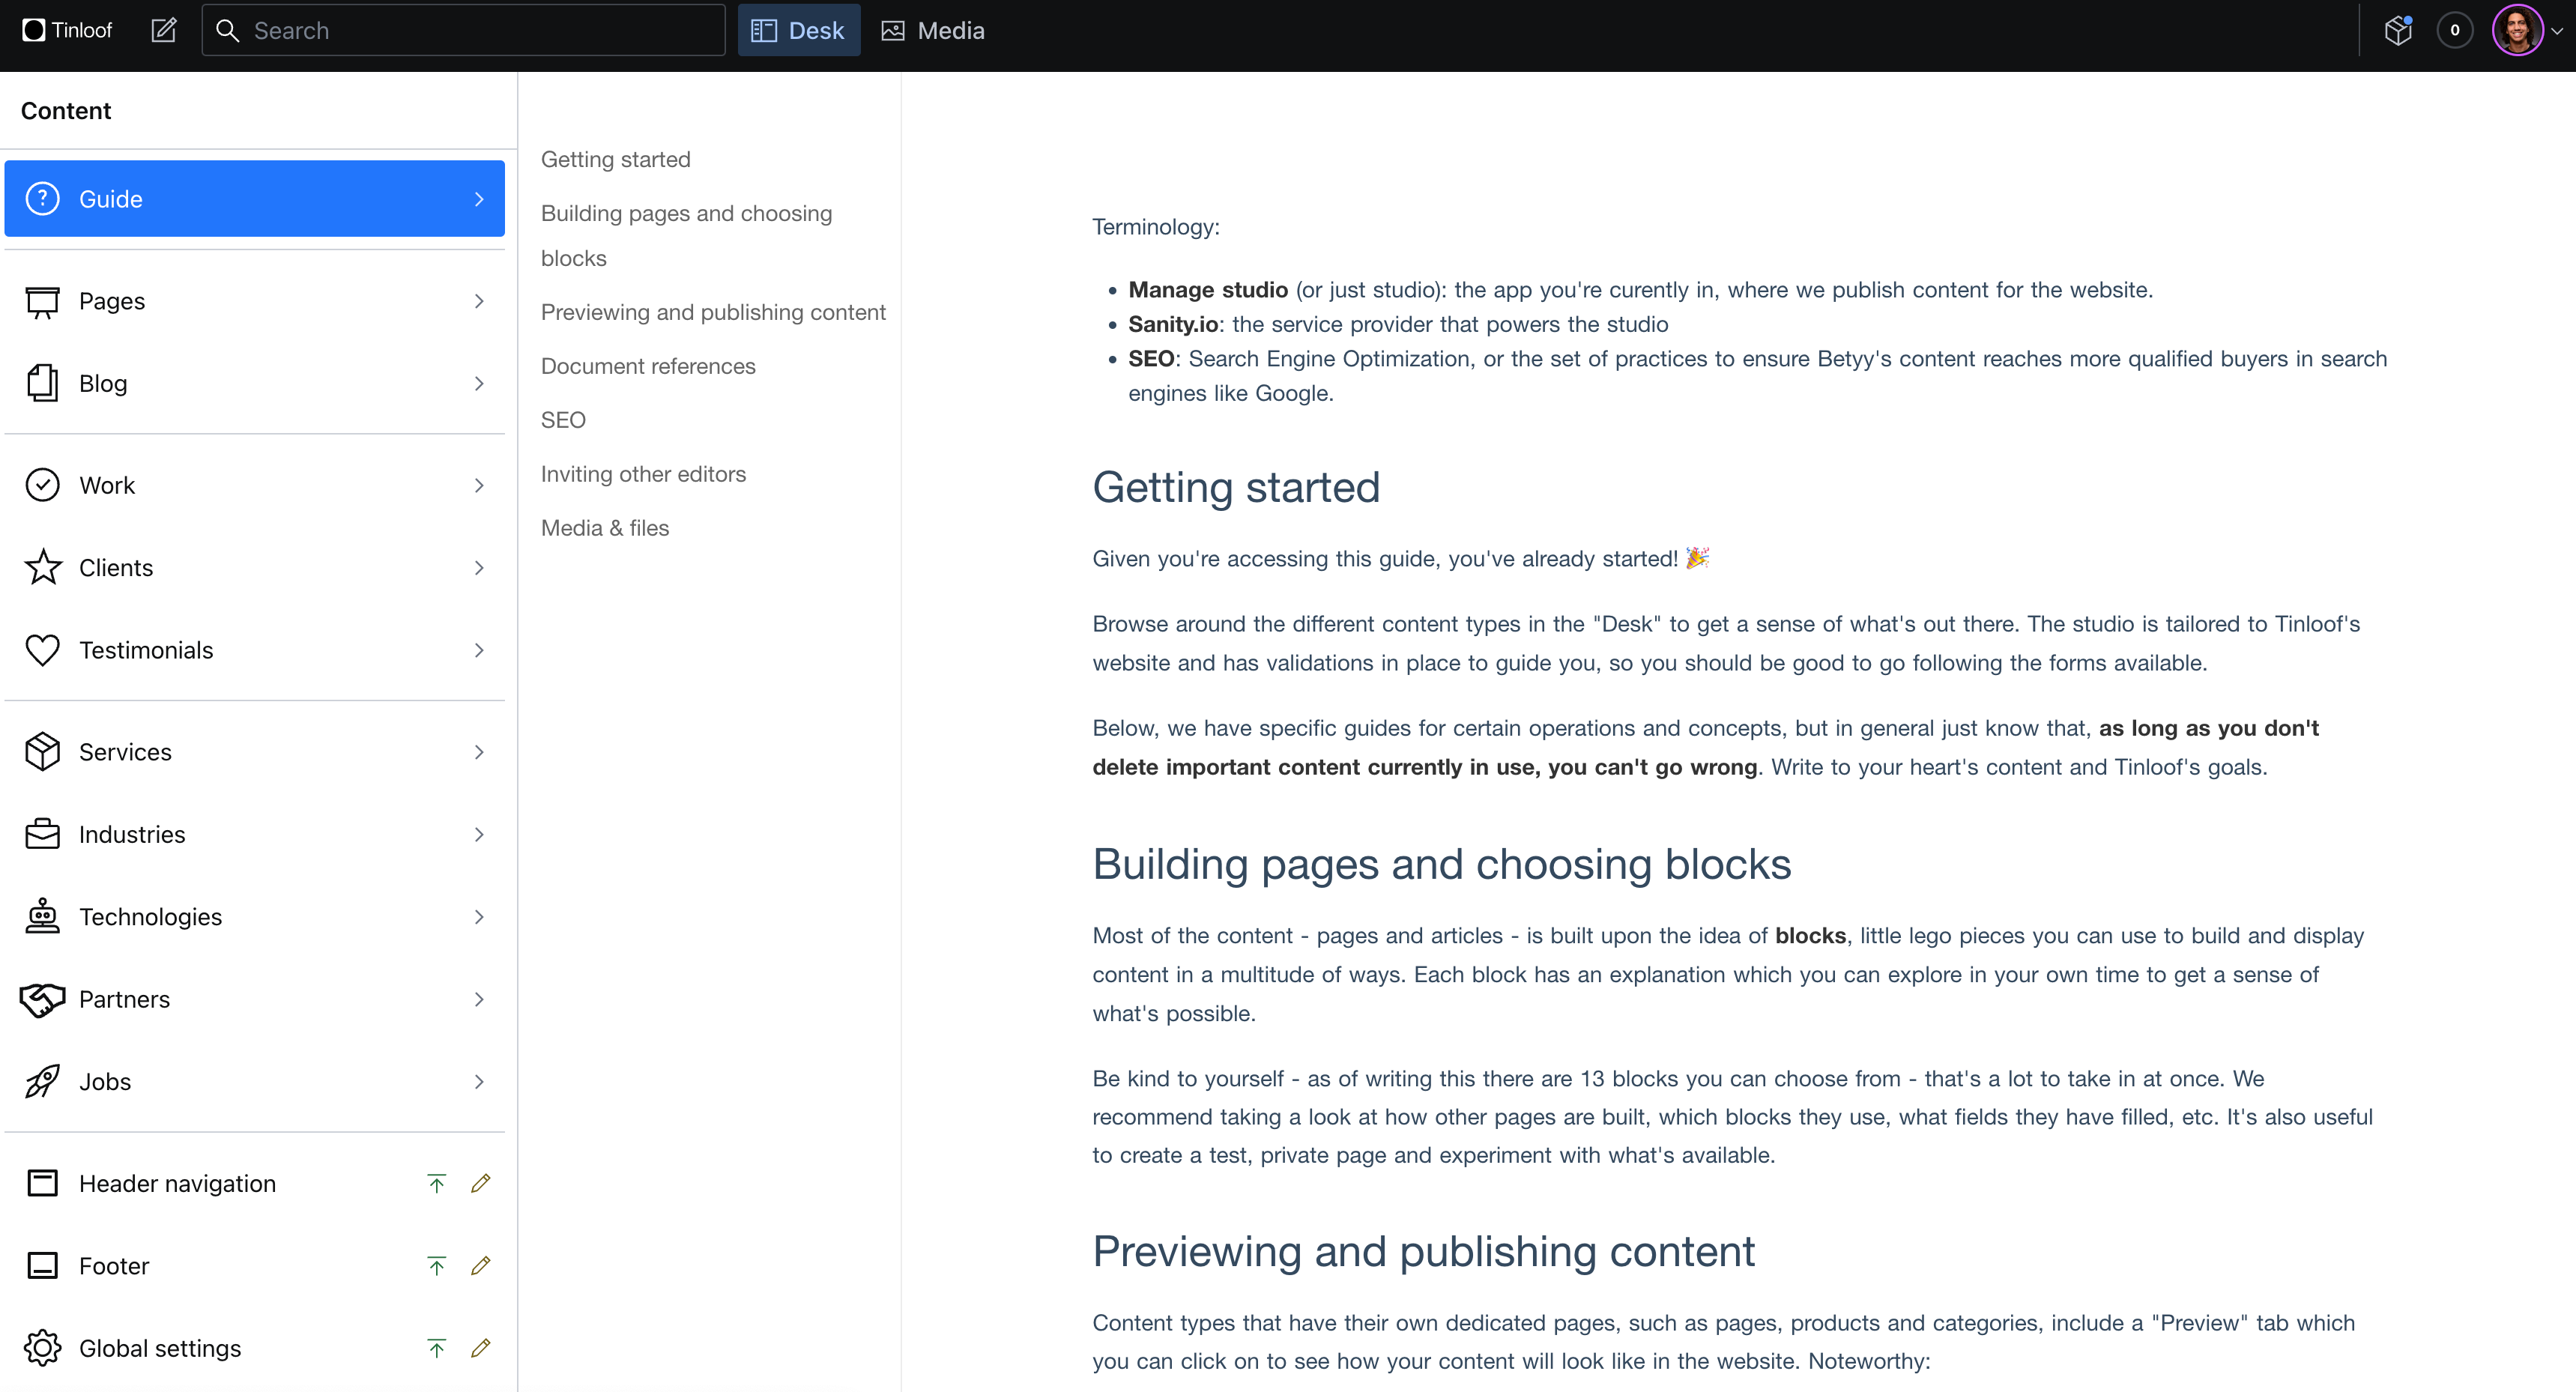The height and width of the screenshot is (1392, 2576).
Task: Expand the Services chevron arrow
Action: 479,752
